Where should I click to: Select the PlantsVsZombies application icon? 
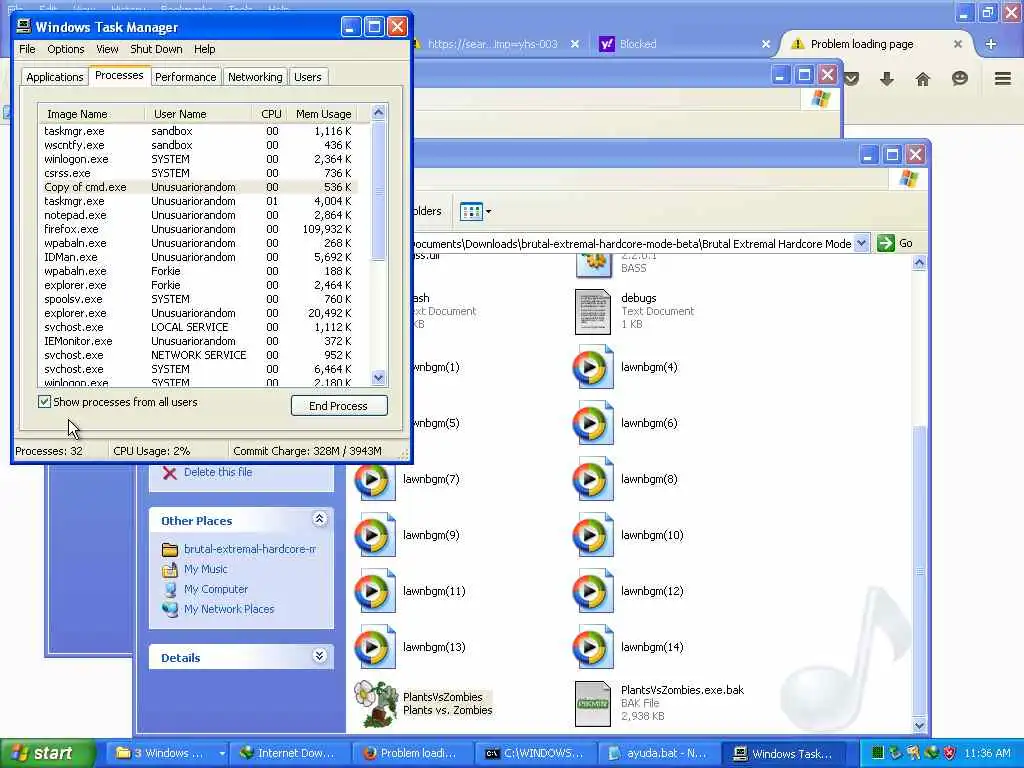pyautogui.click(x=376, y=704)
